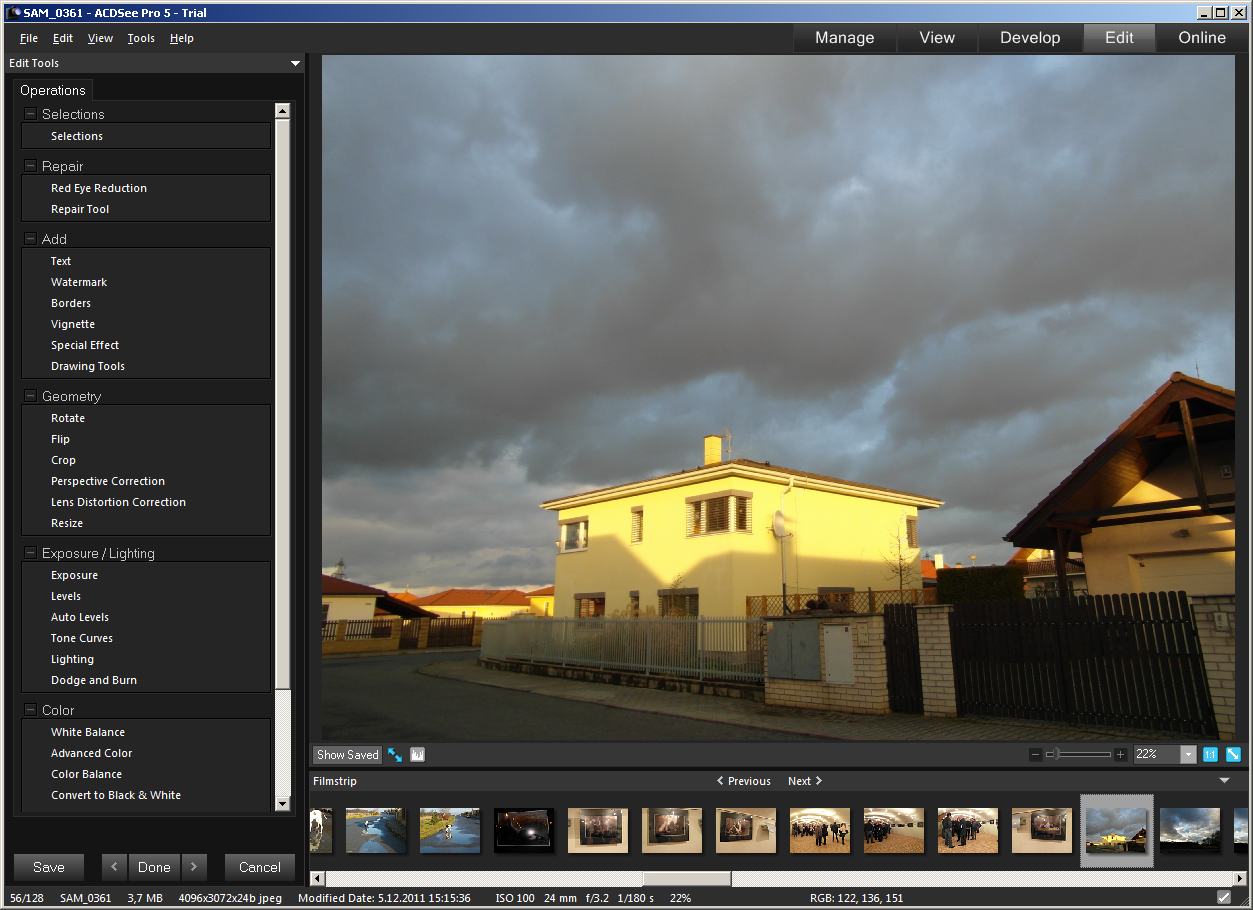Go to next image with right arrow beside Done
The width and height of the screenshot is (1253, 910).
coord(194,867)
